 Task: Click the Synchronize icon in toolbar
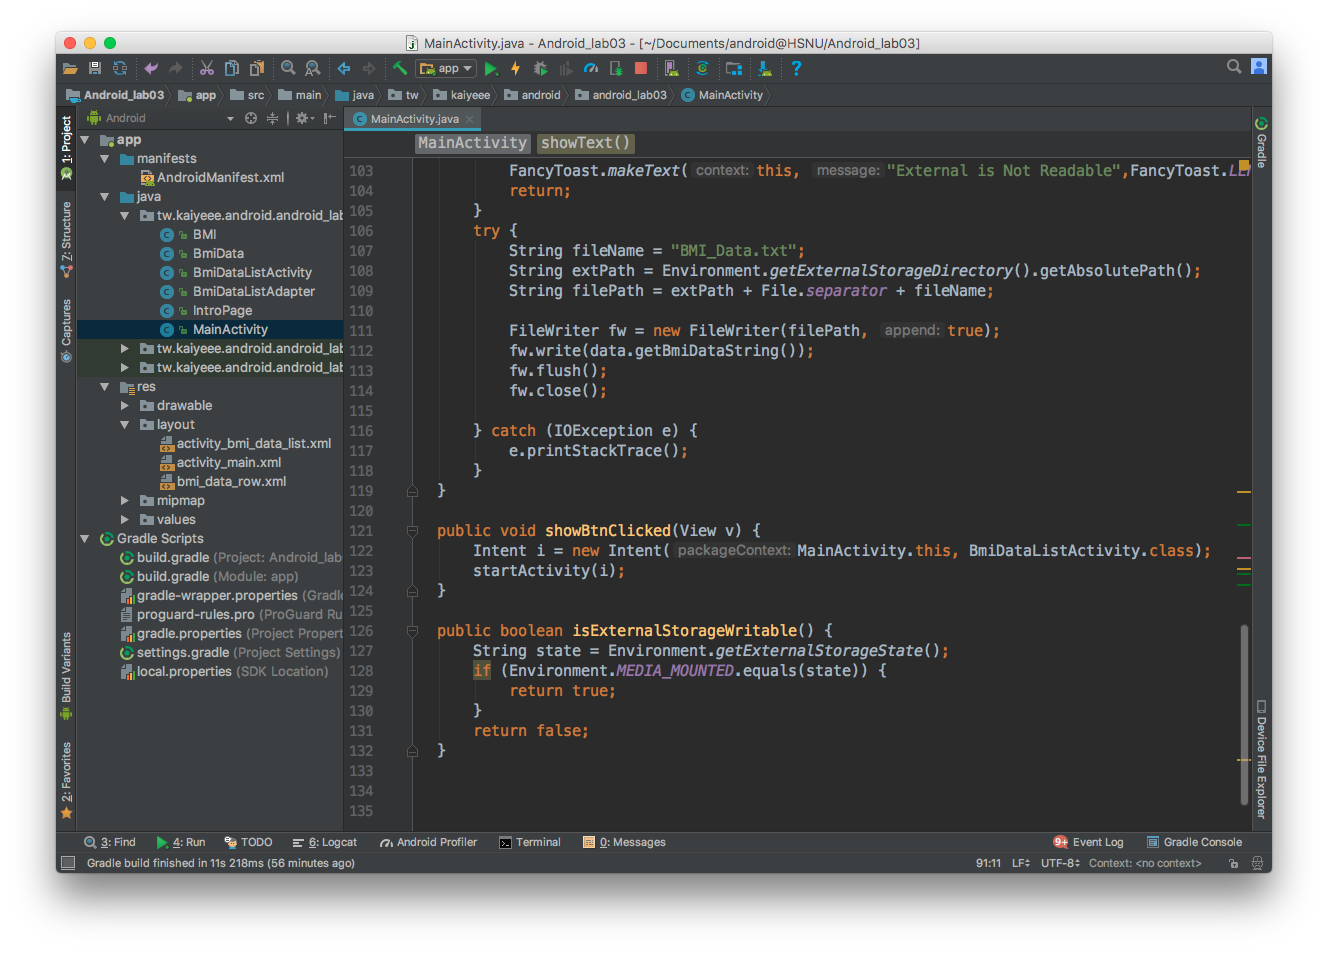tap(120, 68)
